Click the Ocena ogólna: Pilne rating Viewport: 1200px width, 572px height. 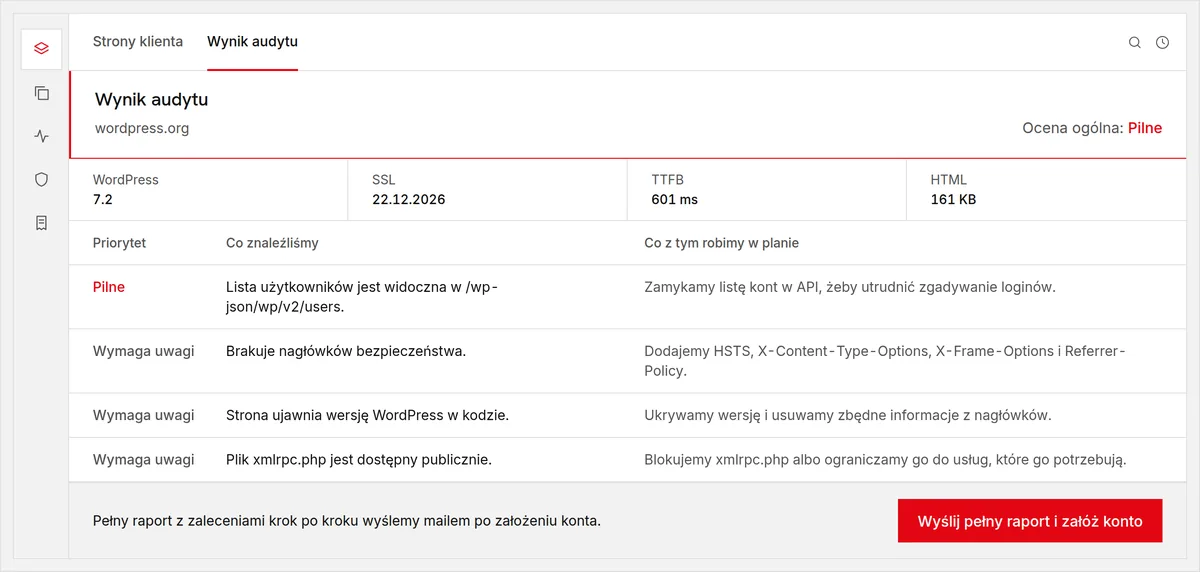1092,128
